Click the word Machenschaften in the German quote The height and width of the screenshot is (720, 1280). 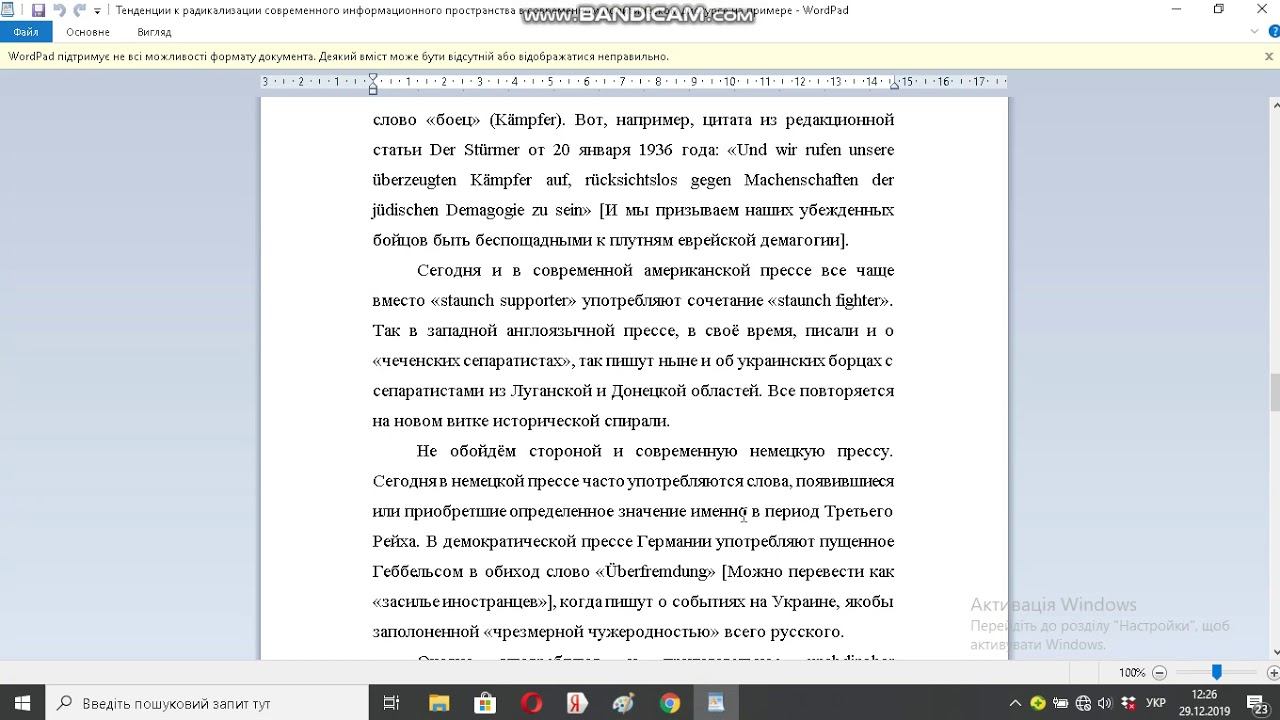(802, 180)
